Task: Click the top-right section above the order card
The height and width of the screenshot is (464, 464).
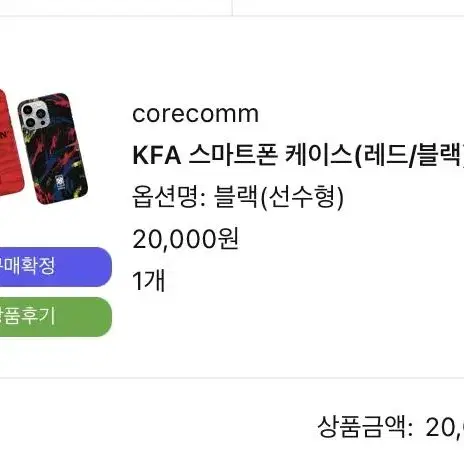Action: pyautogui.click(x=348, y=7)
